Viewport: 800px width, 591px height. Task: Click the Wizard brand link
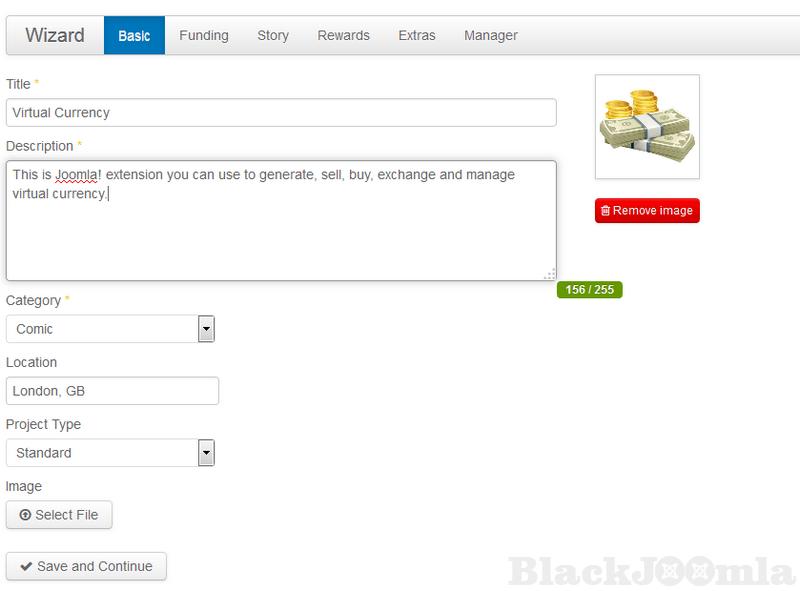pos(55,35)
